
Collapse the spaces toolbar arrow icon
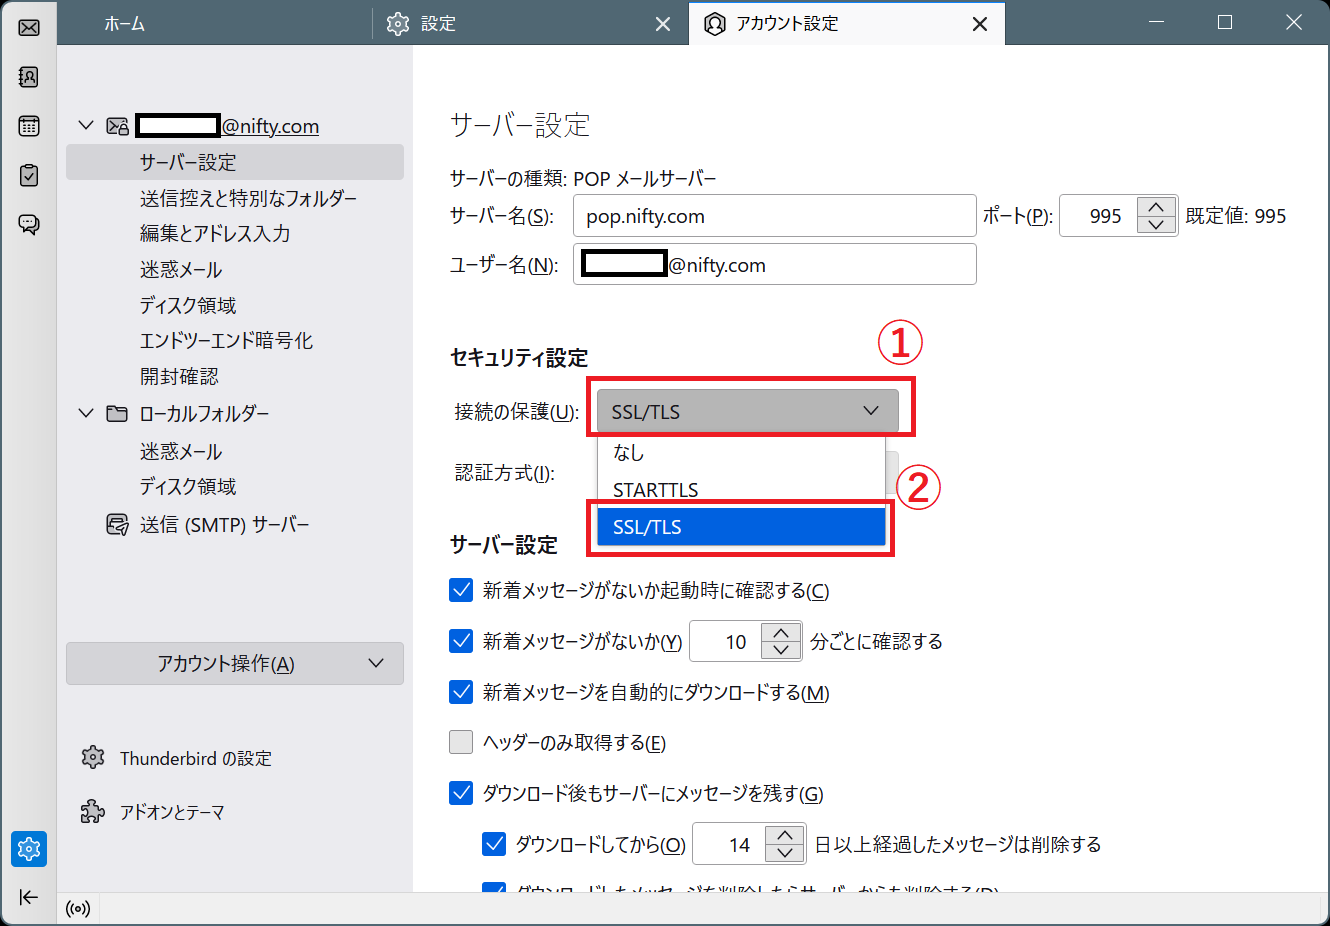[x=29, y=897]
